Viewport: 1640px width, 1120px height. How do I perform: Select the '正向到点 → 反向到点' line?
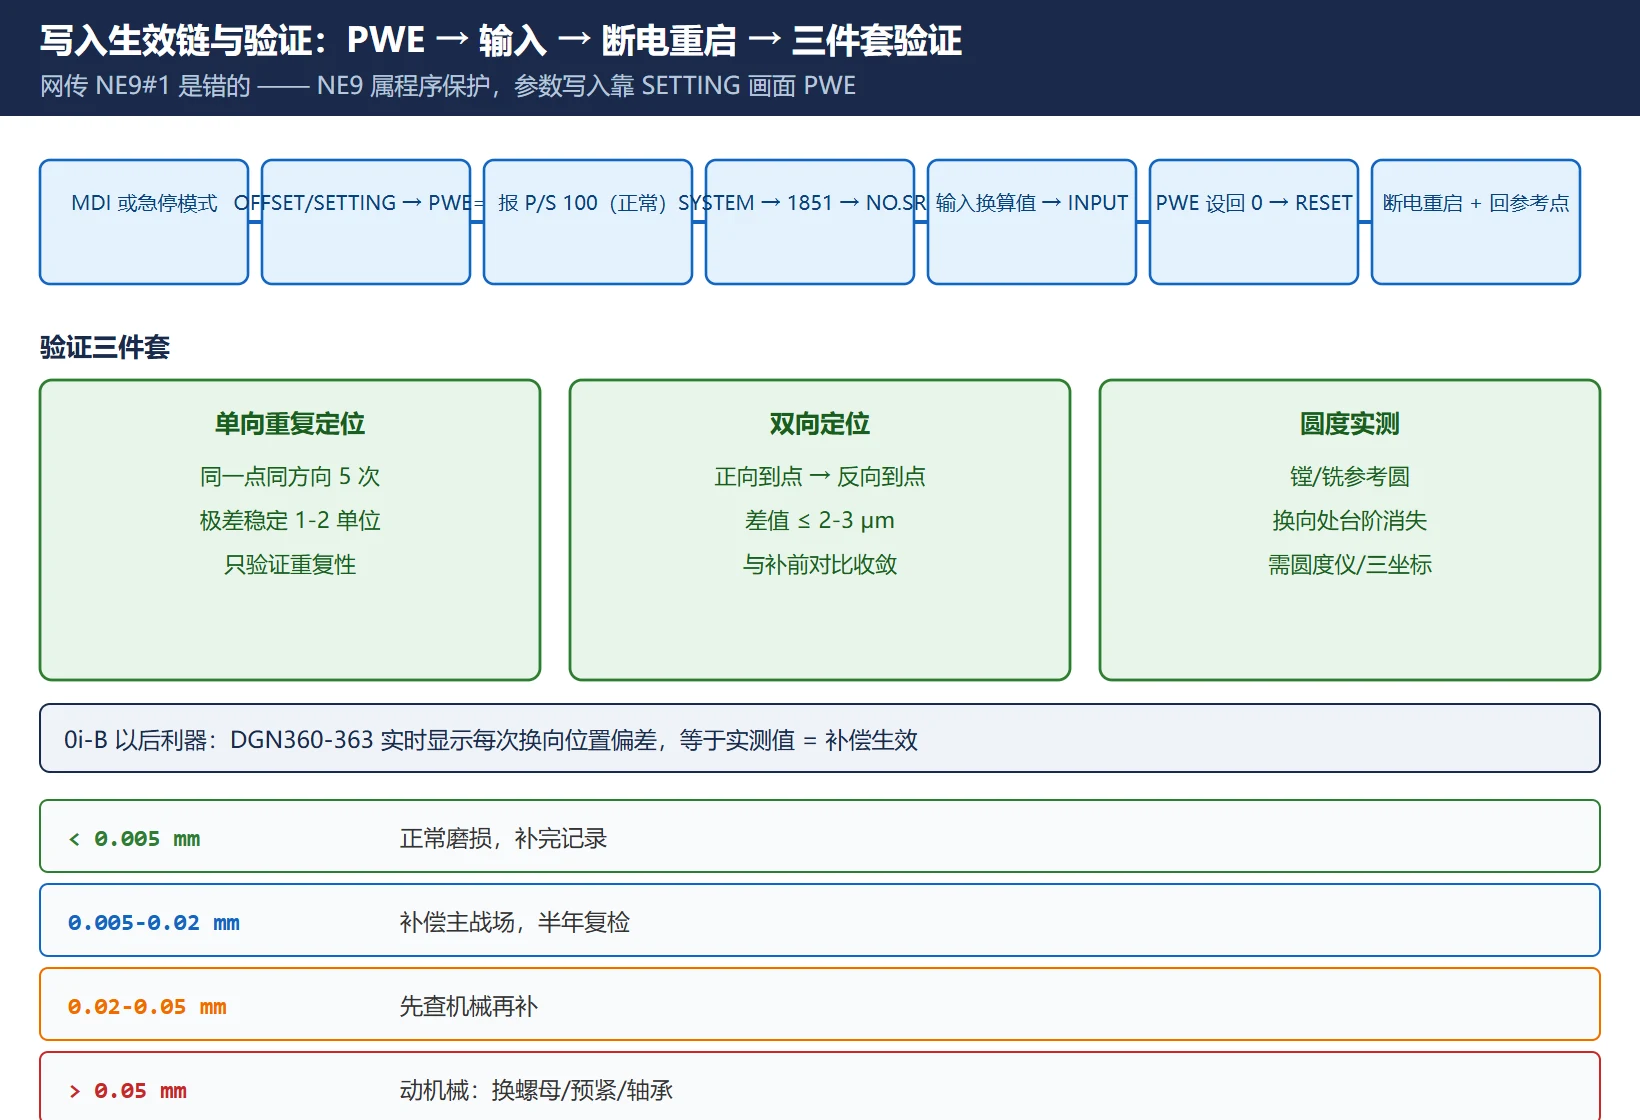click(820, 476)
